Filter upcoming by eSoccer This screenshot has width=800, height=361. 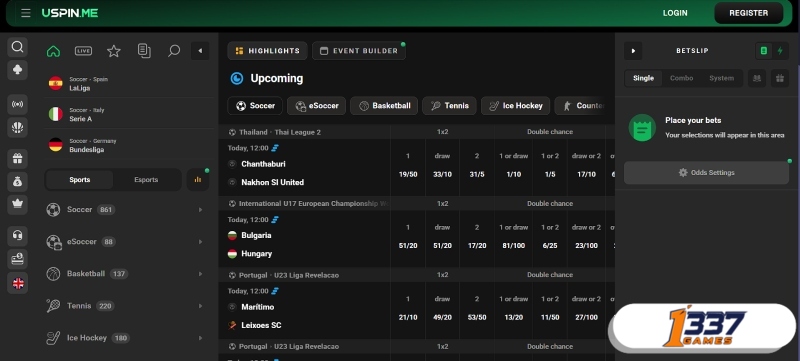(316, 106)
